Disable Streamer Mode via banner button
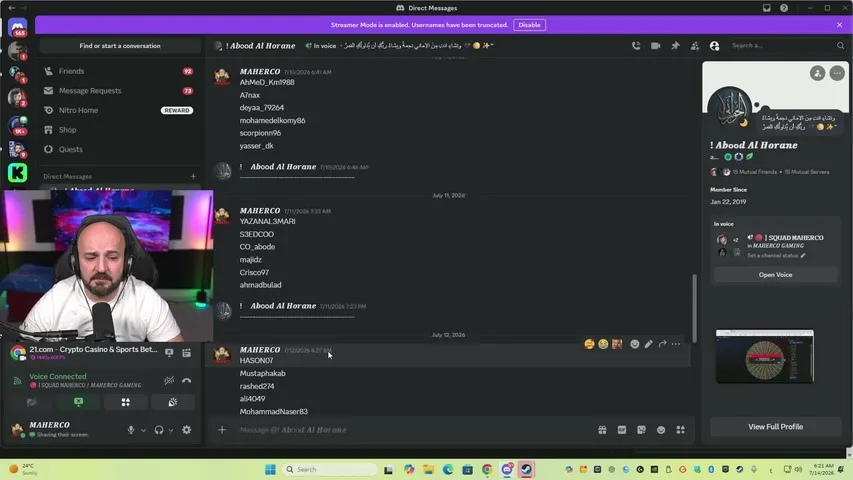 (529, 25)
